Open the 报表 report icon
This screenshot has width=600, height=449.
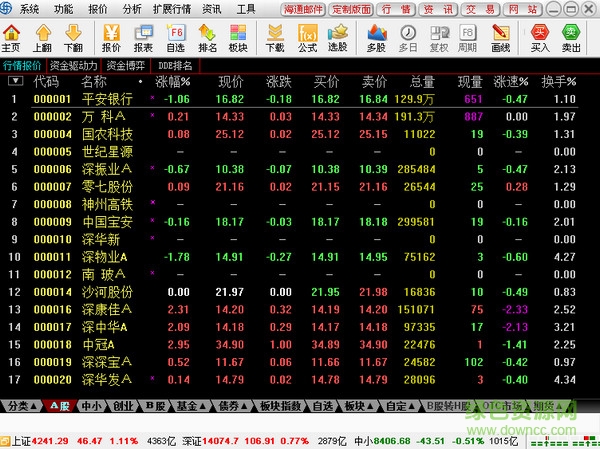[143, 38]
